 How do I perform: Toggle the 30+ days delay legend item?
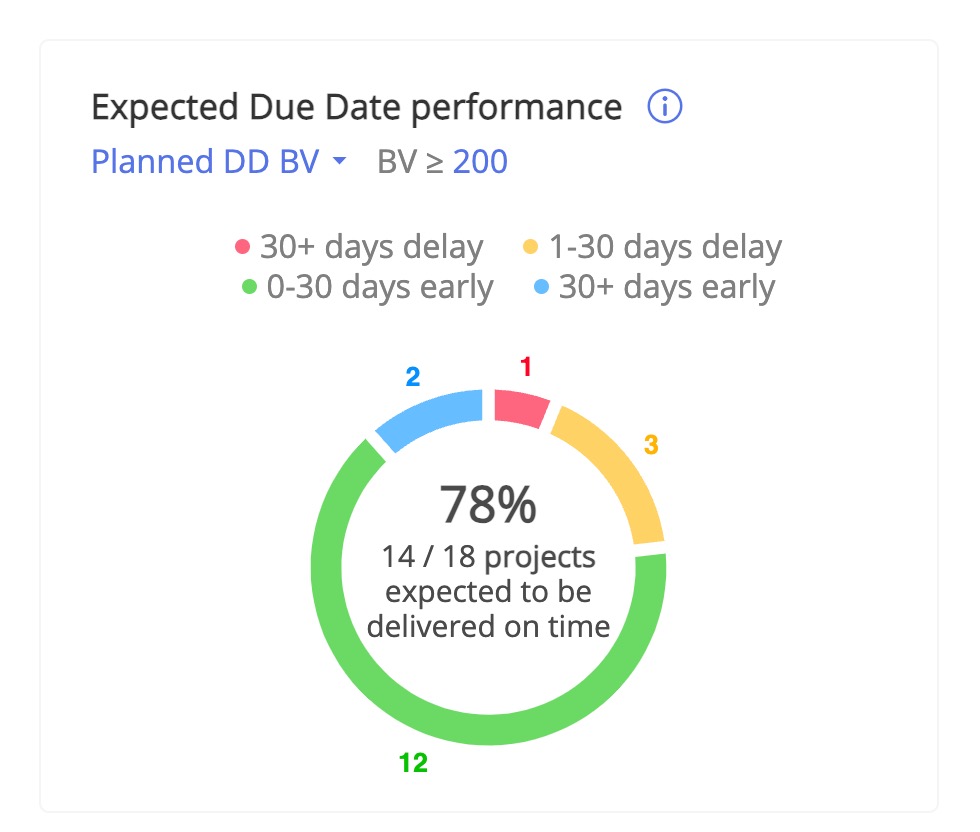pos(359,246)
